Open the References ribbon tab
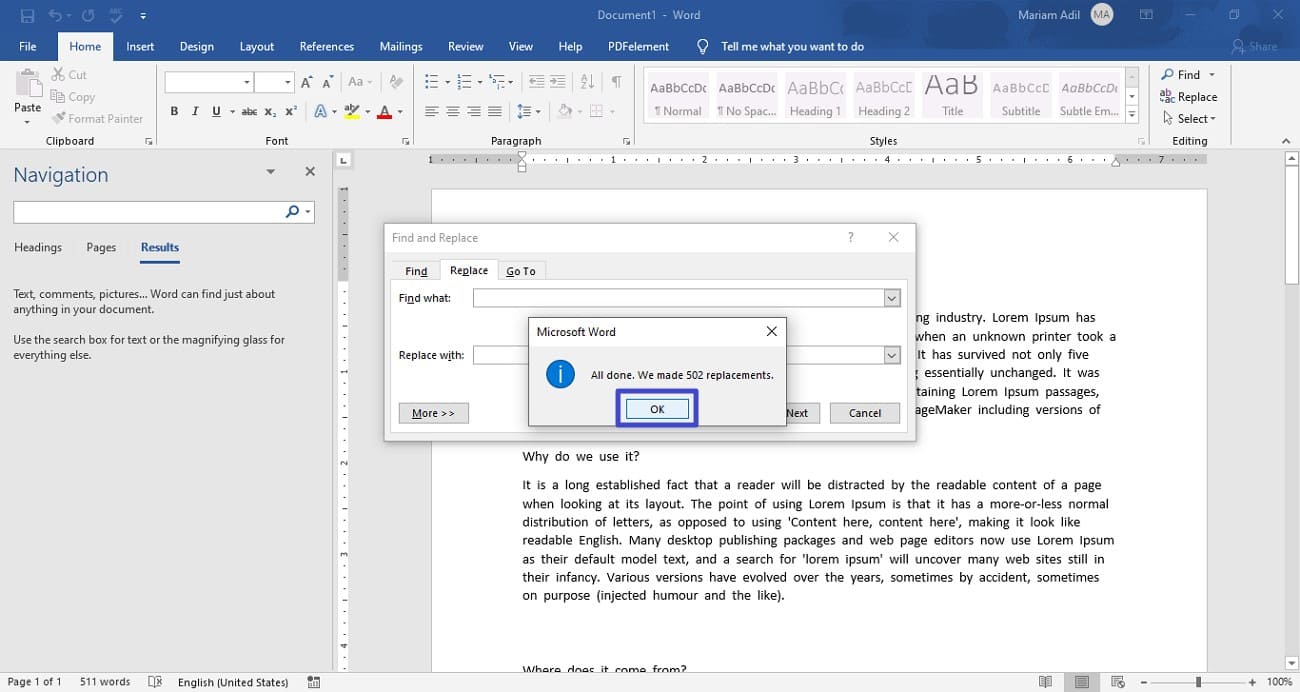Viewport: 1300px width, 692px height. click(x=326, y=46)
